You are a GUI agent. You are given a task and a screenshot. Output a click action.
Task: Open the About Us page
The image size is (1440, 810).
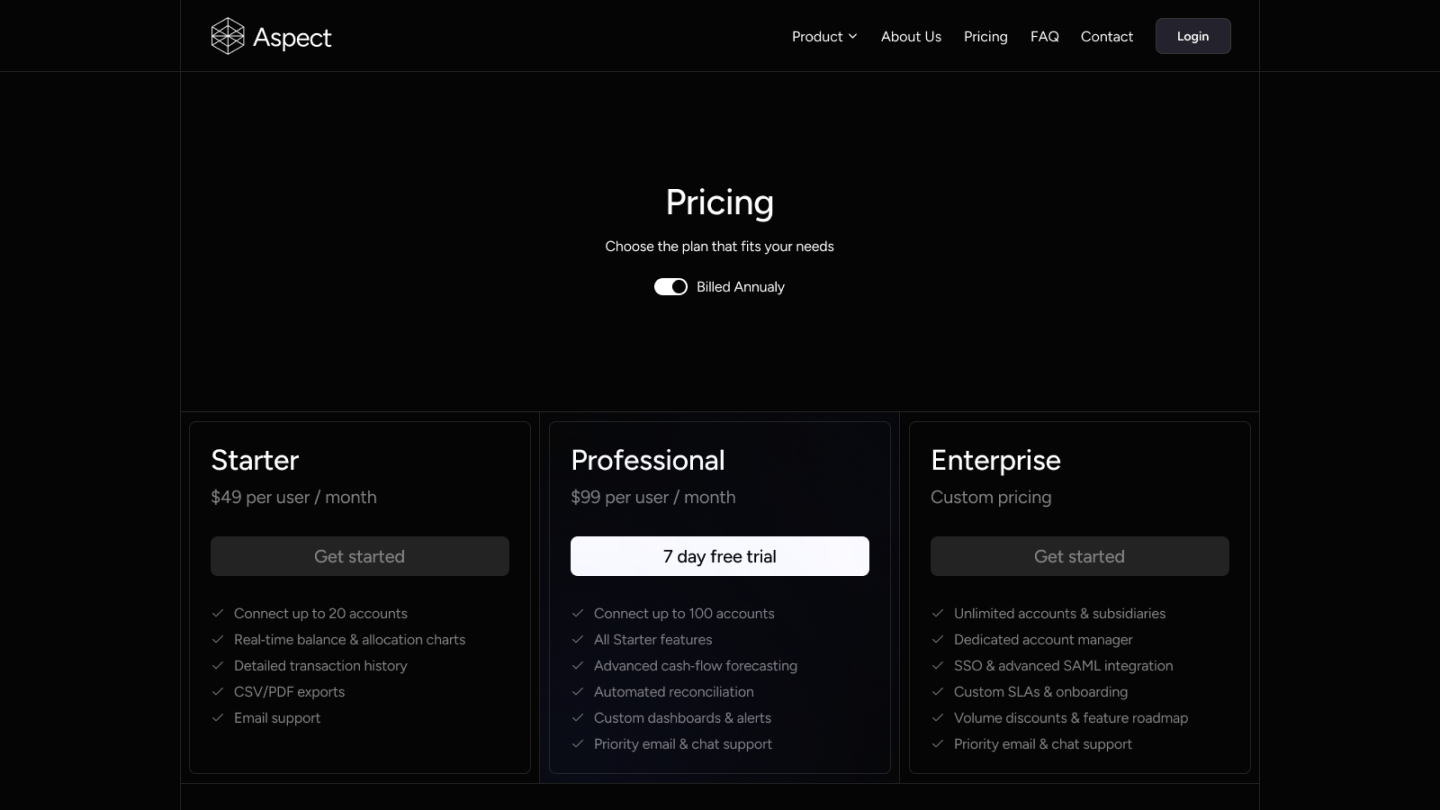coord(911,37)
